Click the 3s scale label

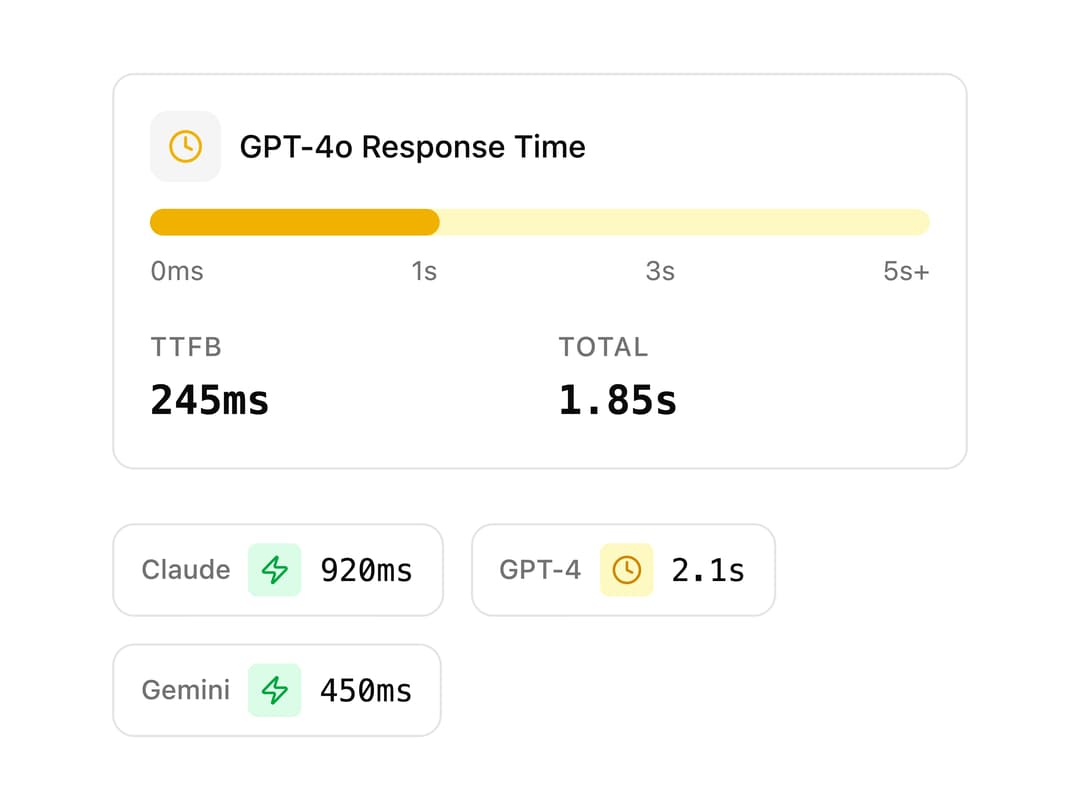(x=660, y=271)
